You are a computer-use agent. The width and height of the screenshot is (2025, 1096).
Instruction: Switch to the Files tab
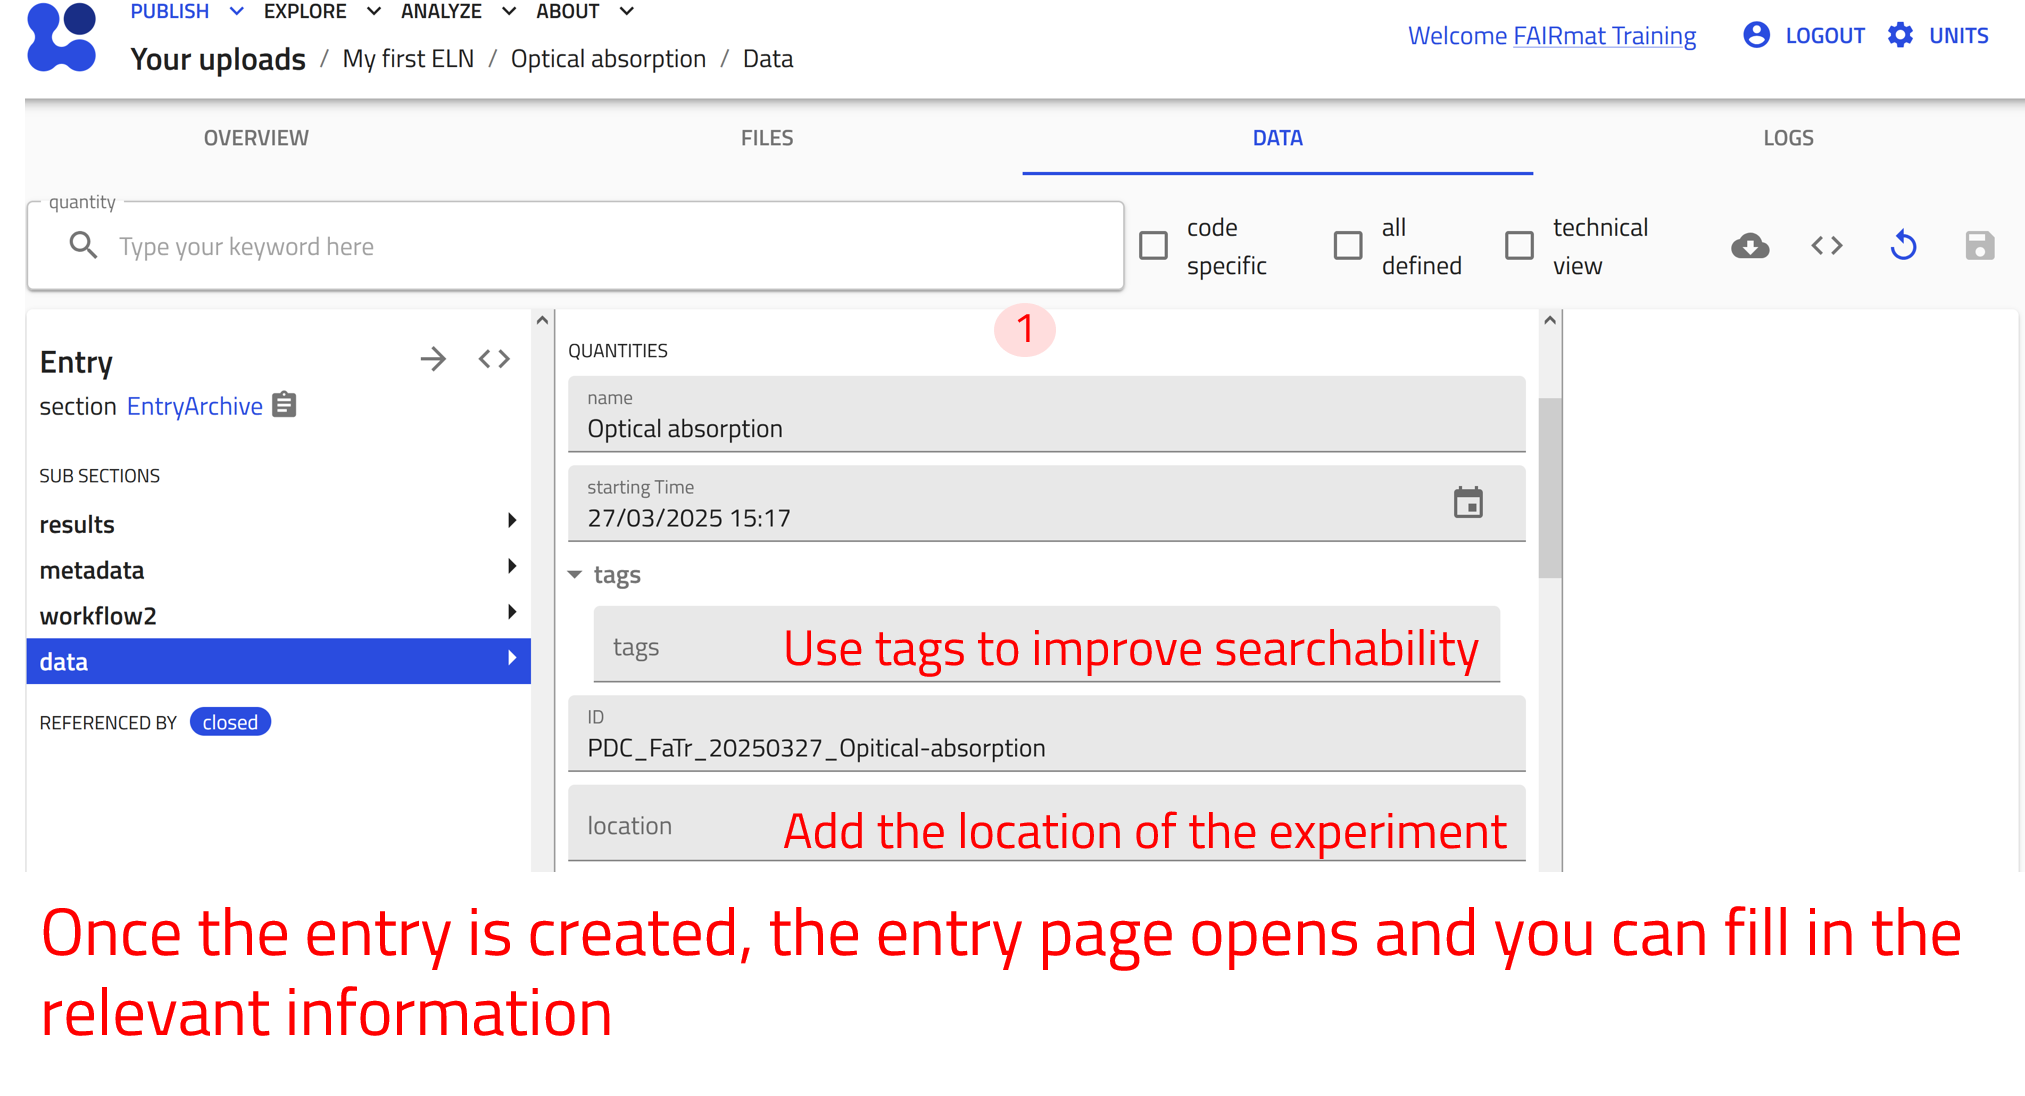coord(767,138)
